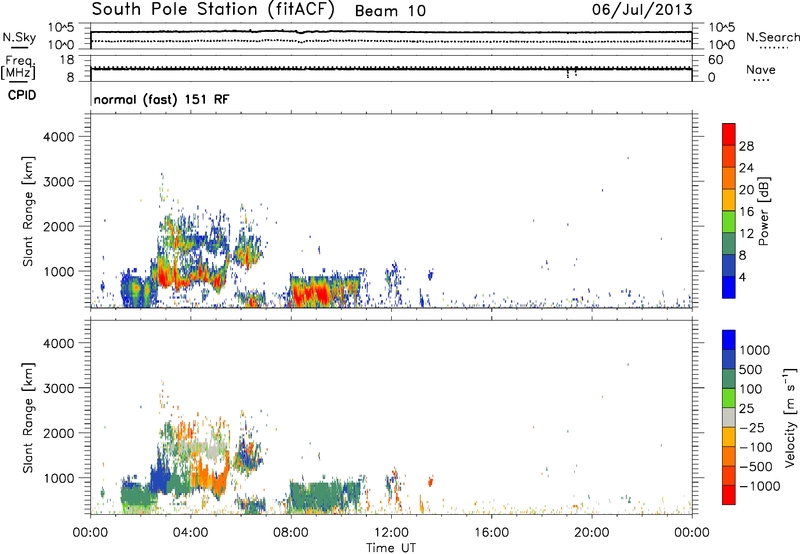Viewport: 800px width, 554px height.
Task: Click the "Velocity [m s⁻¹]" colorbar title
Action: pos(790,417)
